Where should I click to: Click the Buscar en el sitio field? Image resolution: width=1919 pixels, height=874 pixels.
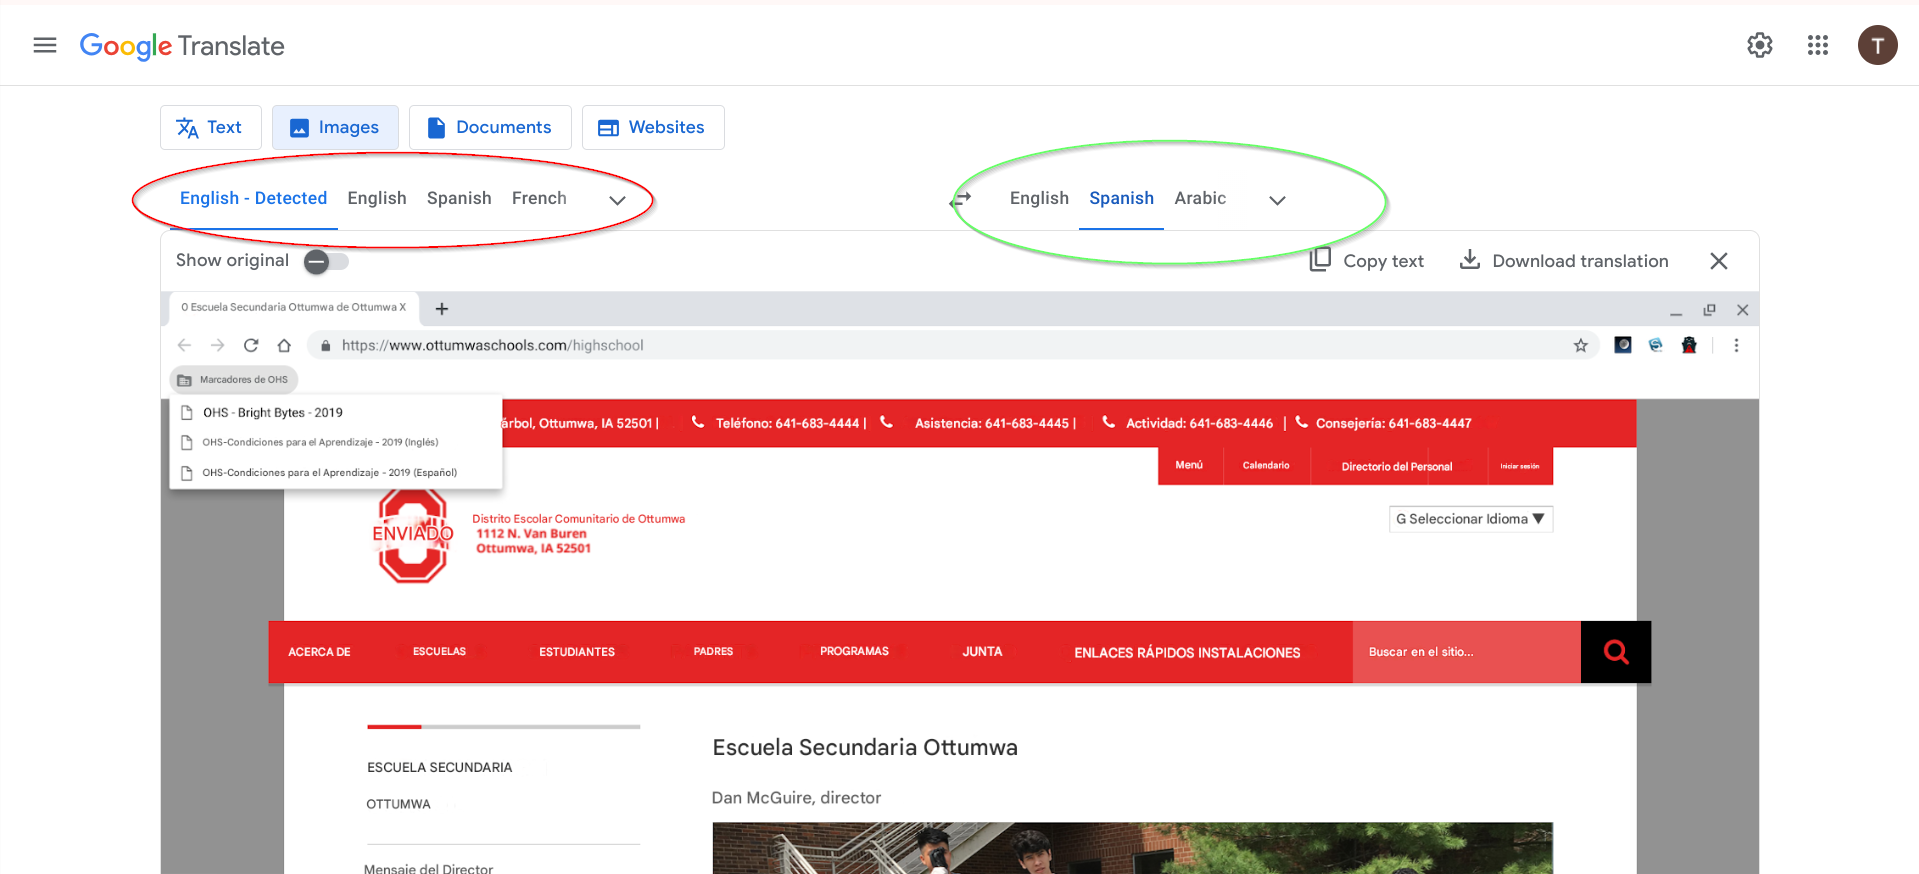click(1466, 652)
